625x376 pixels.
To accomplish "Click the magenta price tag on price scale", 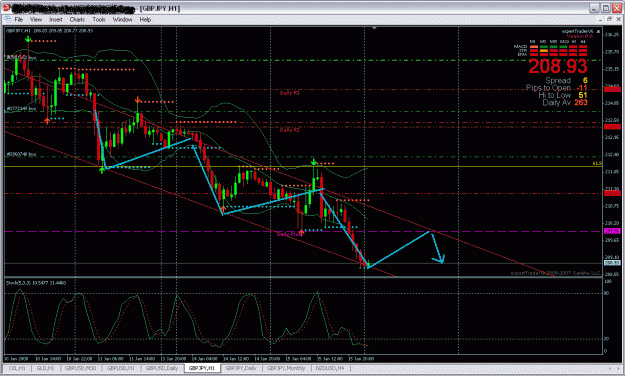I will pyautogui.click(x=612, y=231).
